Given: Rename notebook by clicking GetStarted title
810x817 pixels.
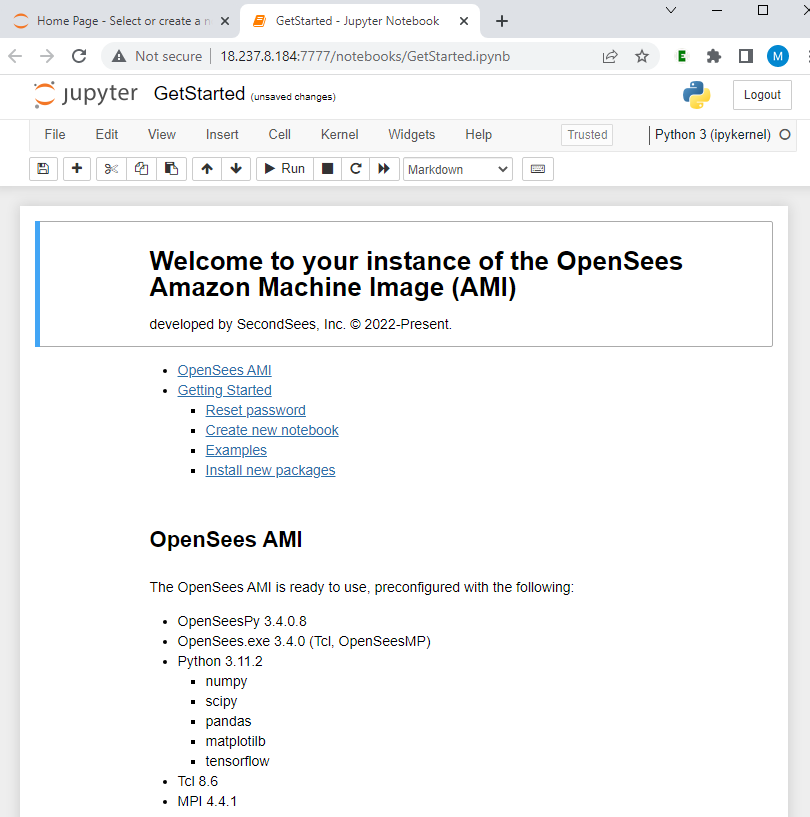Looking at the screenshot, I should 199,94.
